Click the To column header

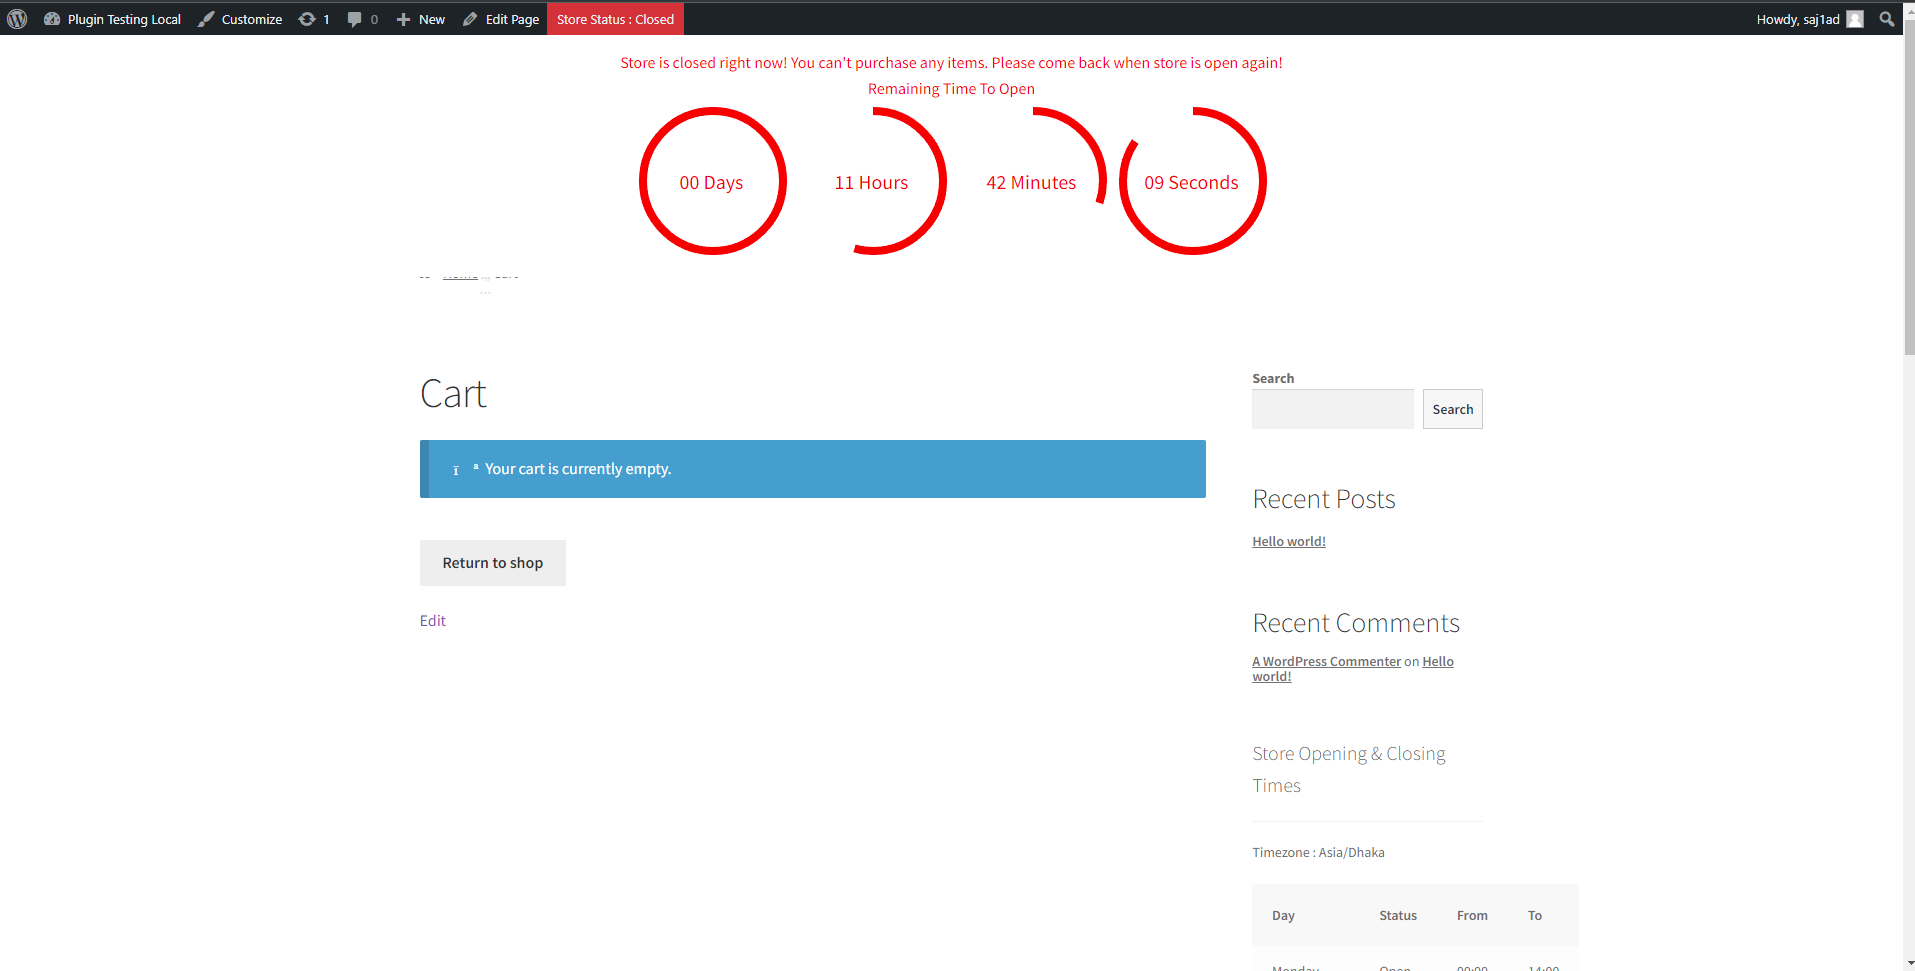pyautogui.click(x=1535, y=916)
